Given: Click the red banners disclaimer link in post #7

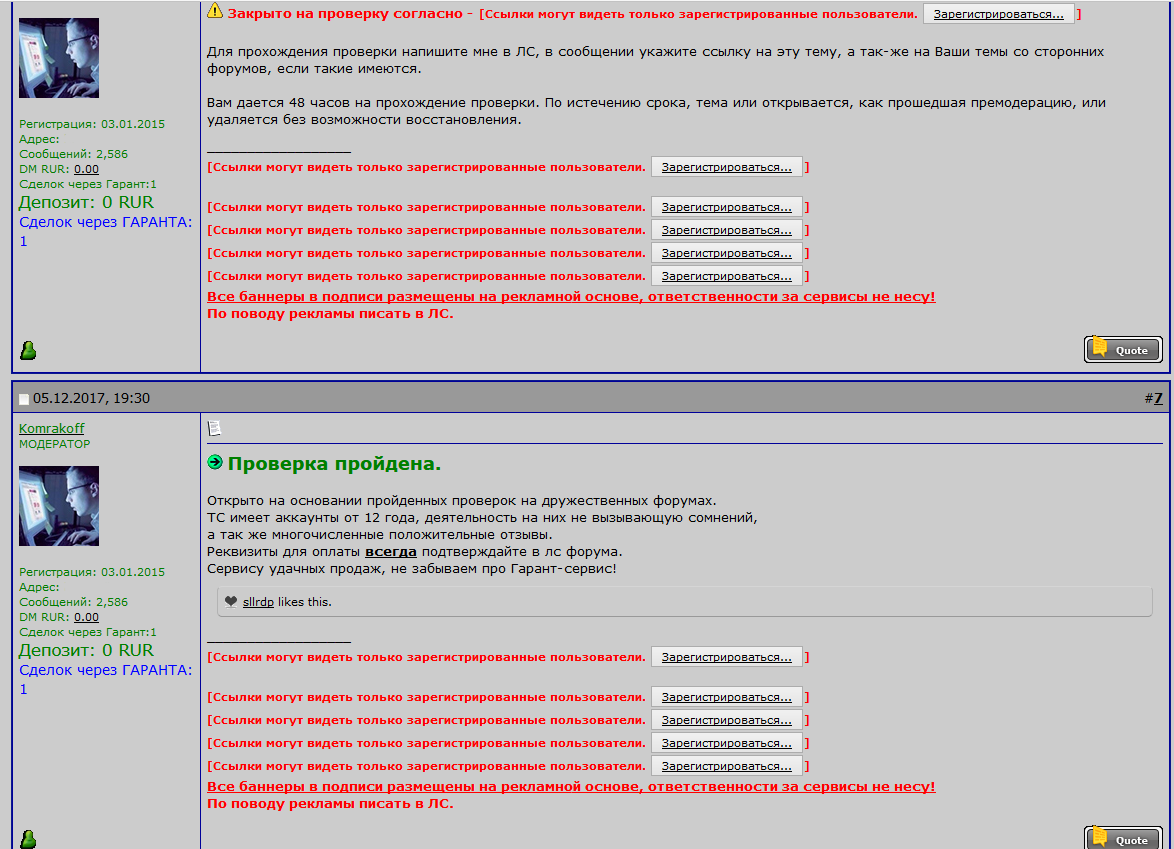Looking at the screenshot, I should [x=570, y=787].
